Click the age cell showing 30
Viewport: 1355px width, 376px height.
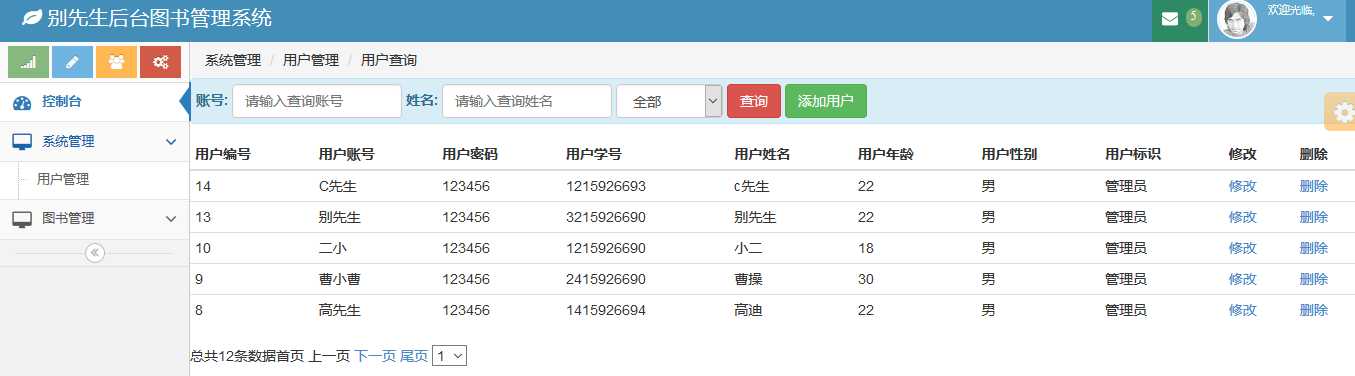866,279
